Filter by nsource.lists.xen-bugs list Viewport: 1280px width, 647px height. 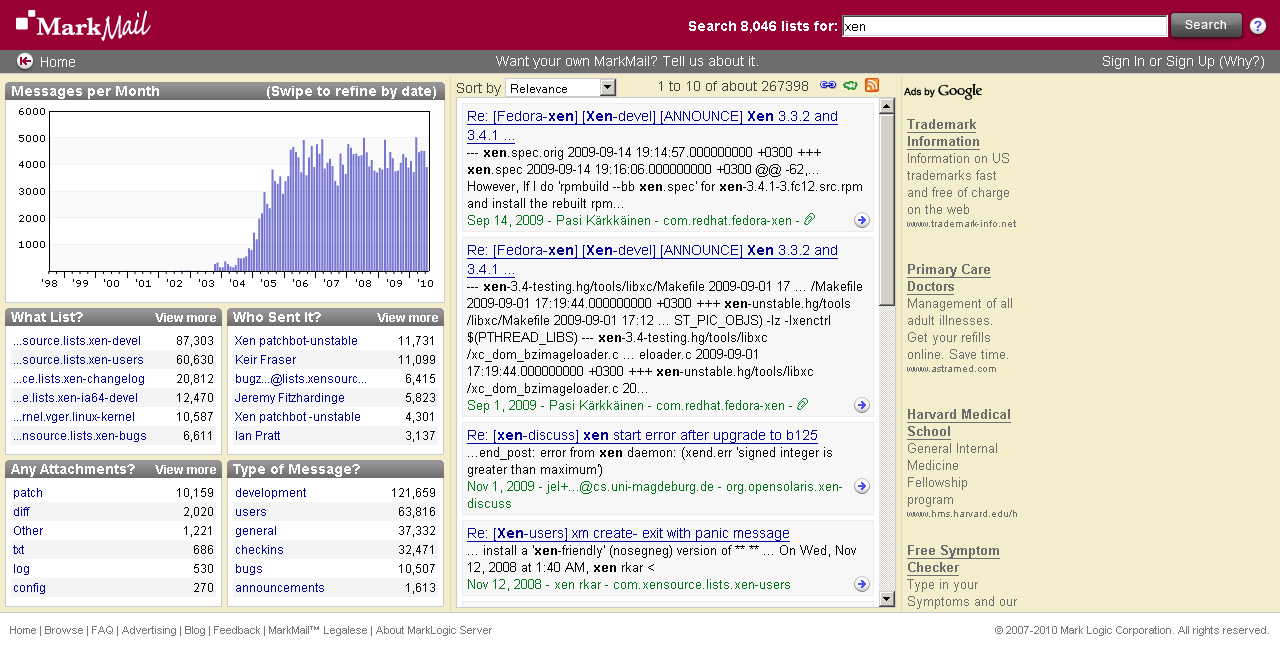80,436
